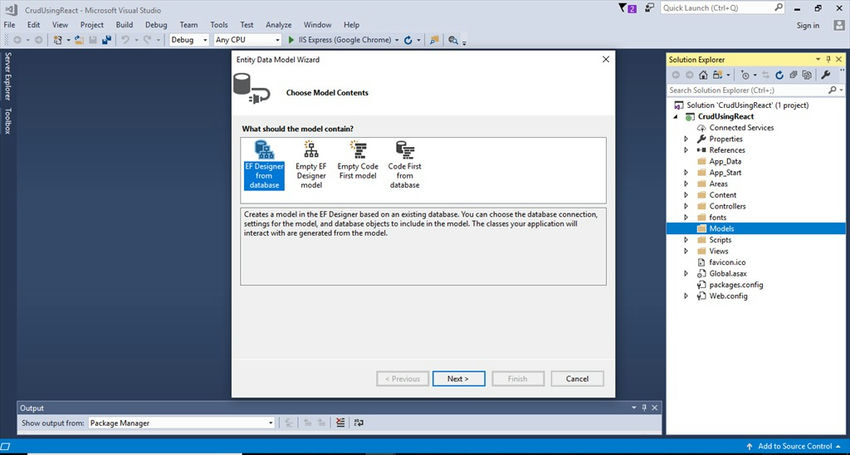Image resolution: width=850 pixels, height=455 pixels.
Task: Open the Project menu
Action: pos(92,25)
